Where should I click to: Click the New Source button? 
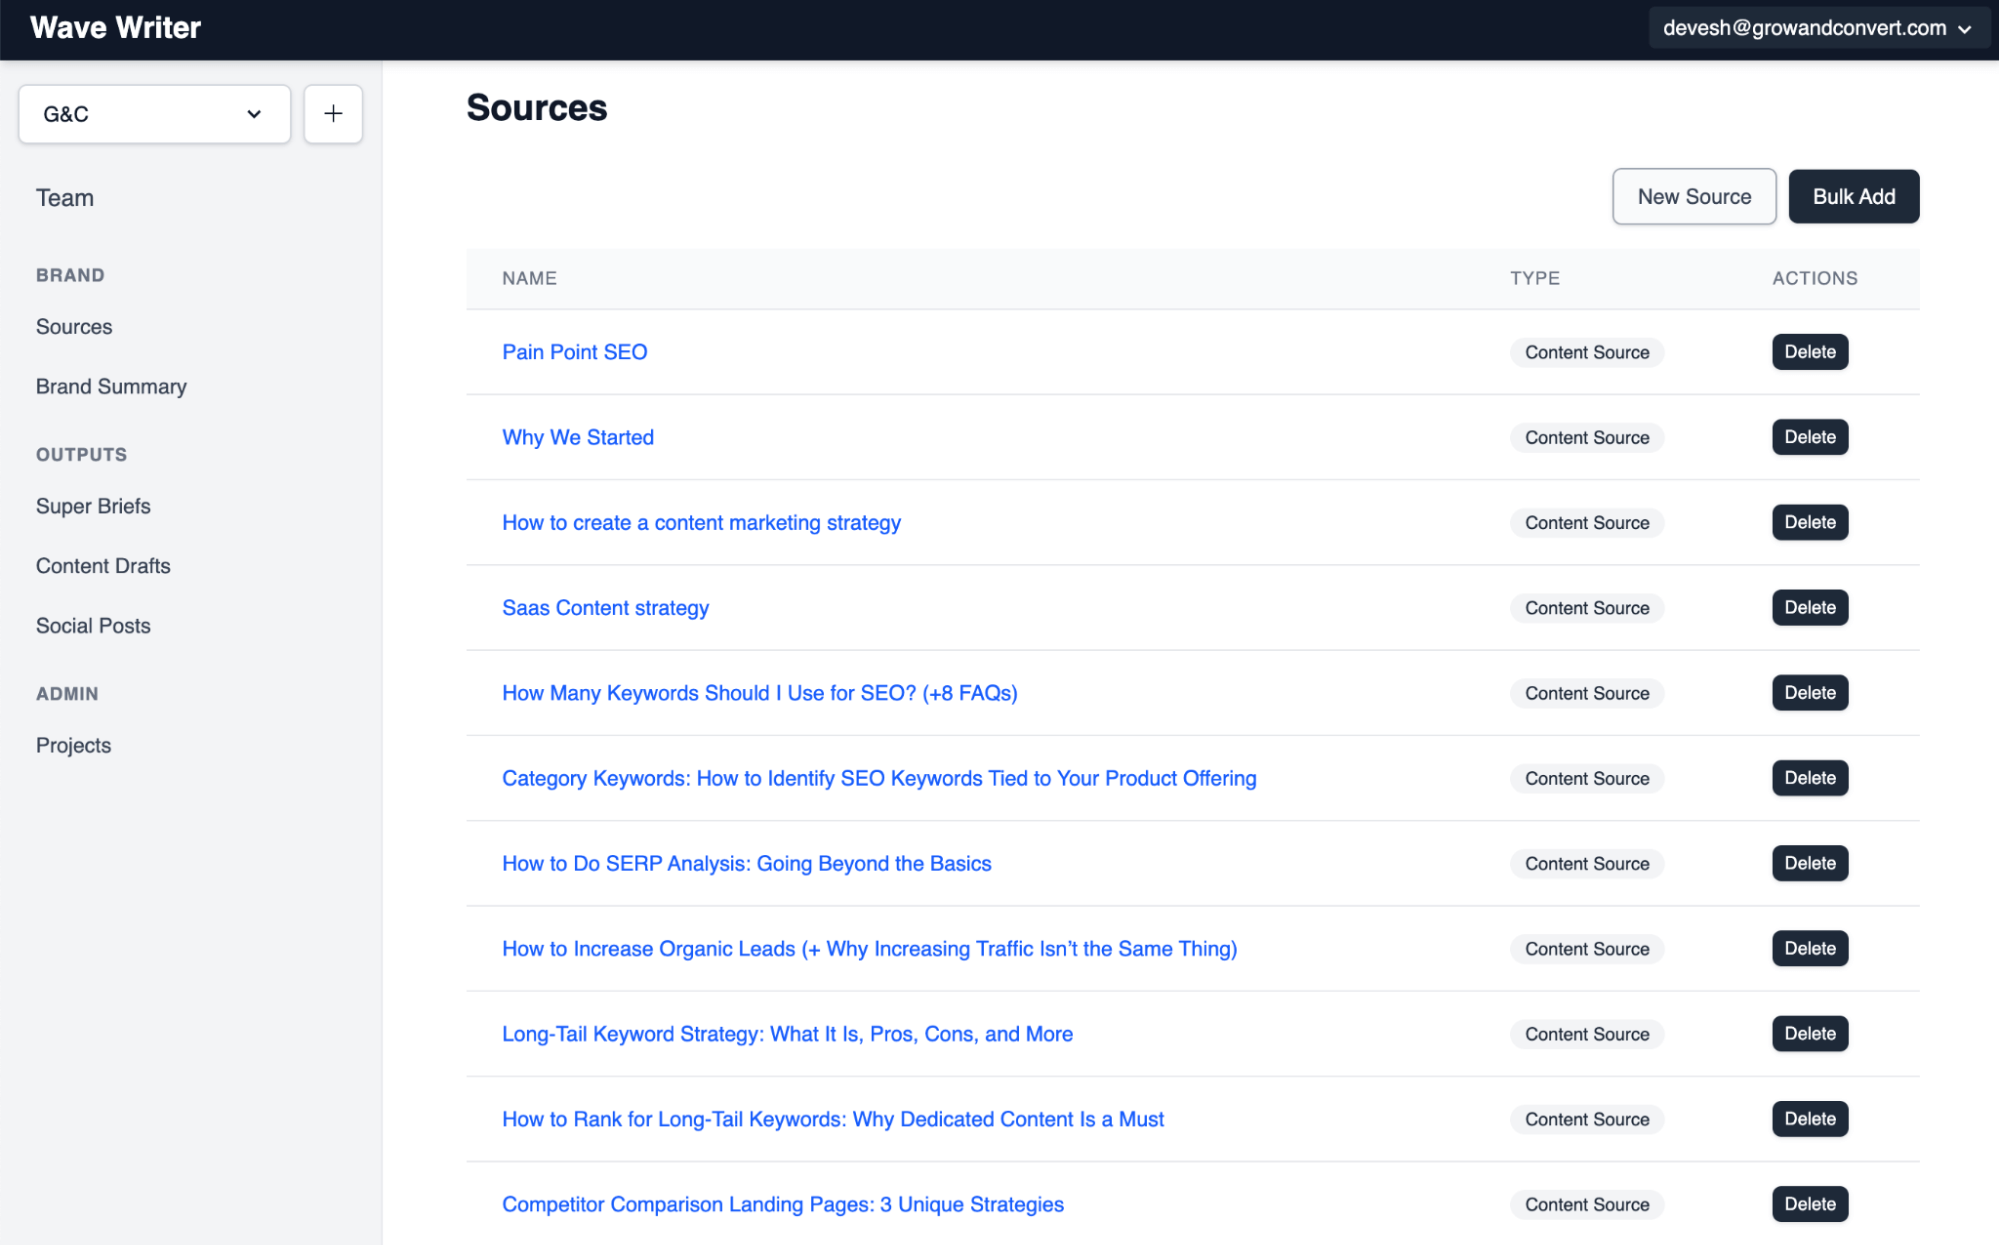[x=1694, y=197]
